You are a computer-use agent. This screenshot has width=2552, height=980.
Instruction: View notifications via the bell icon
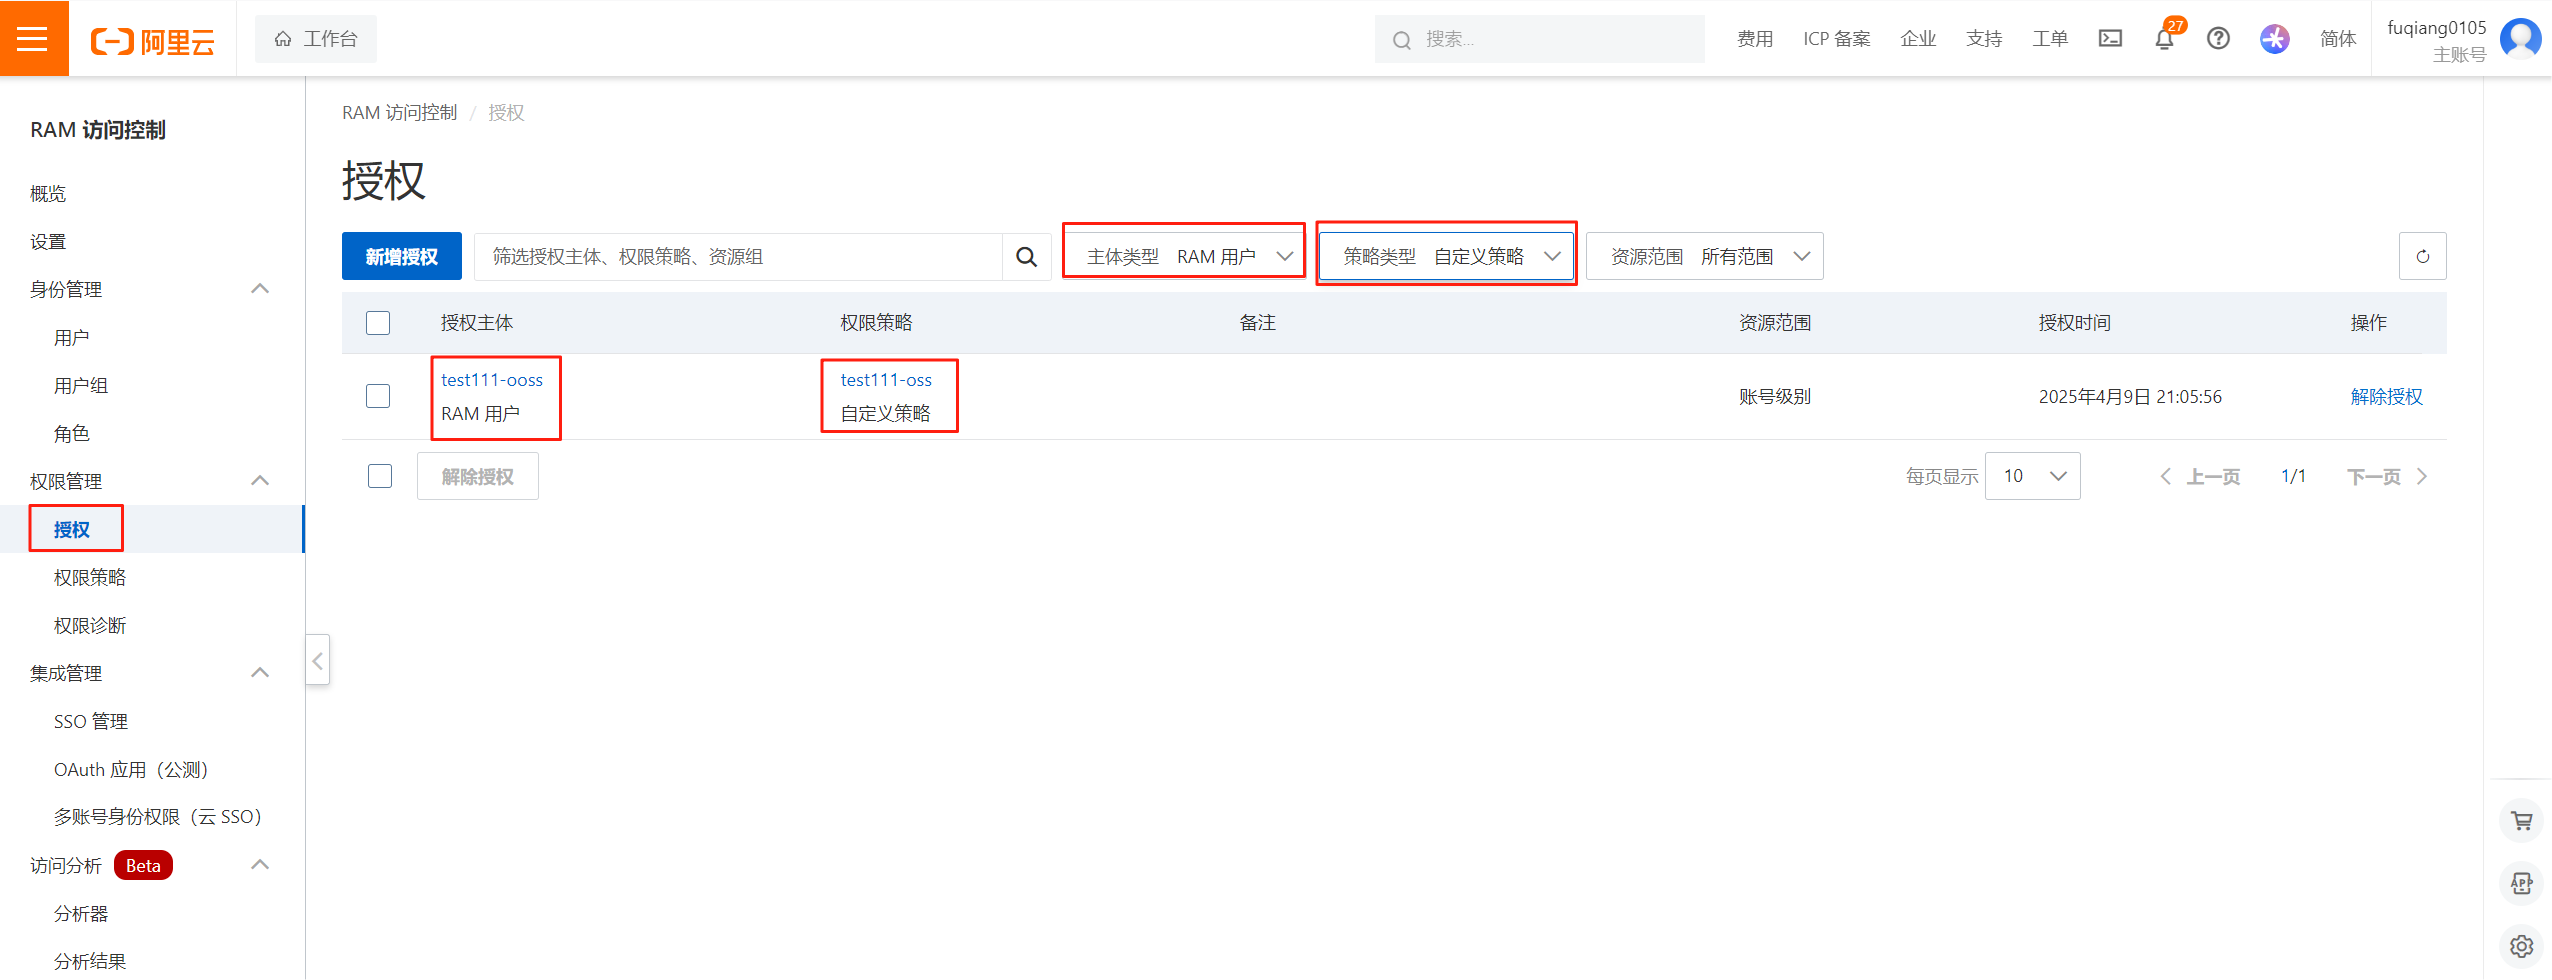tap(2164, 39)
